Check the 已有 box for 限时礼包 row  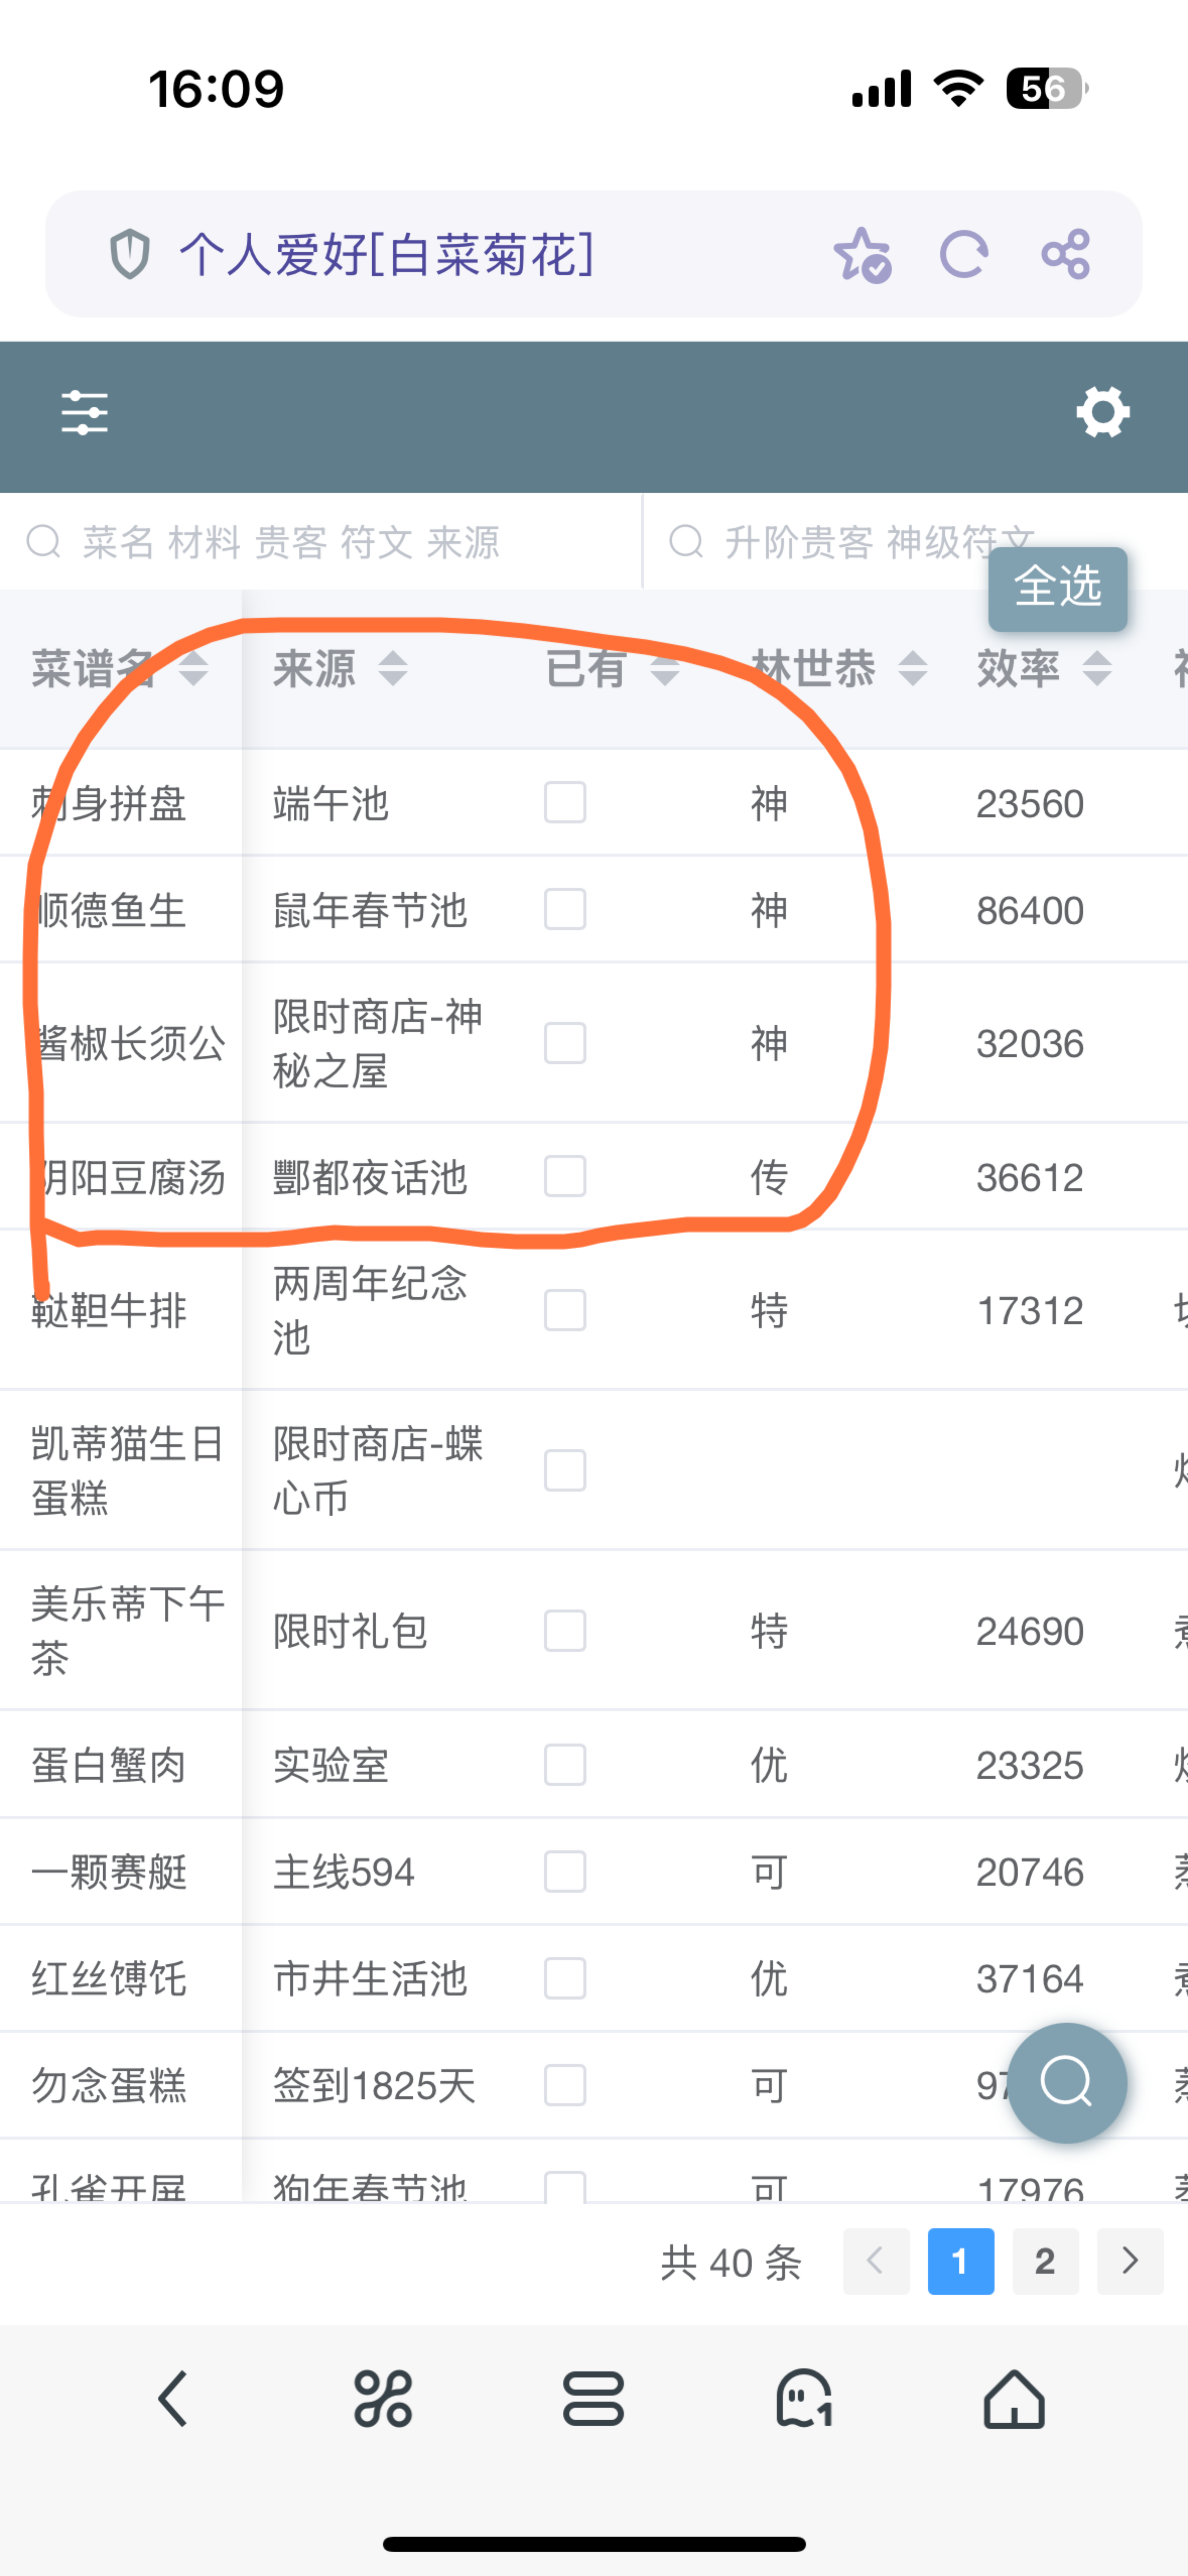565,1630
